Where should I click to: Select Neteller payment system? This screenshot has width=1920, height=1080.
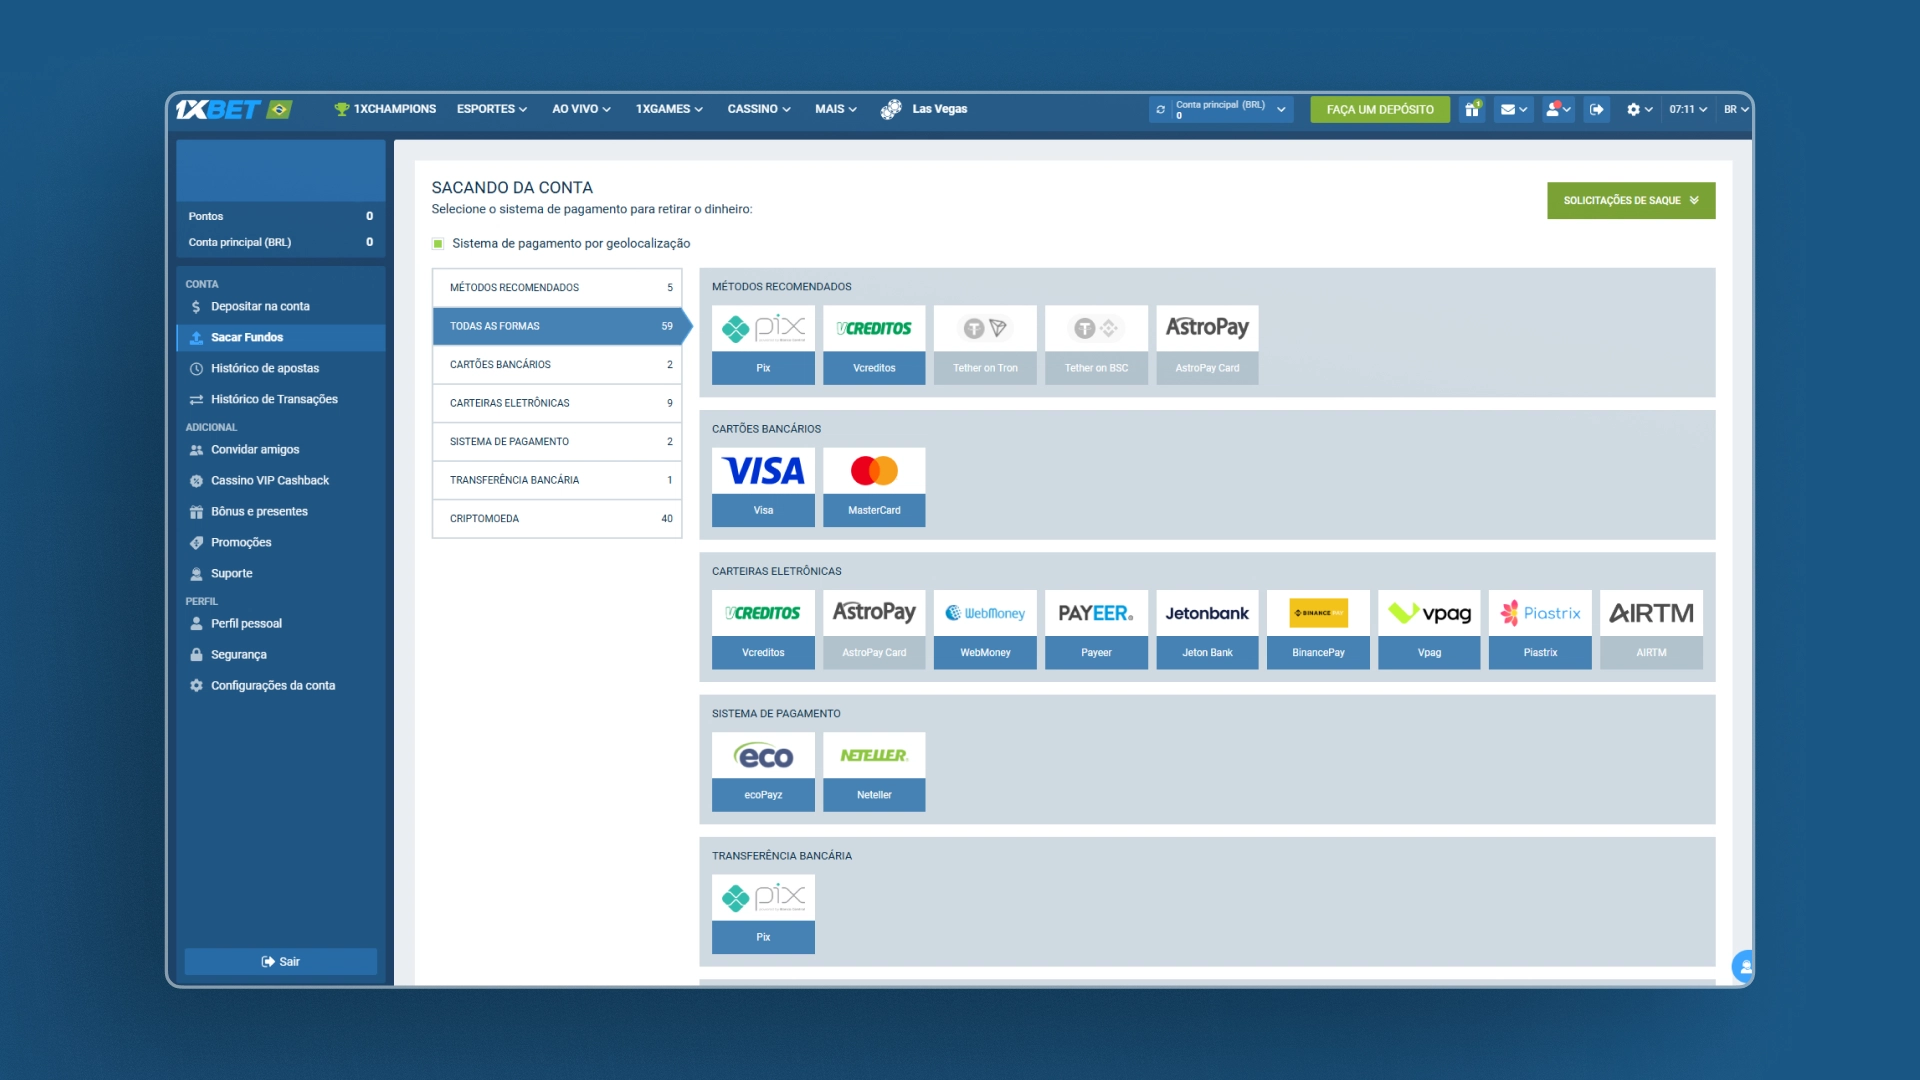tap(874, 772)
